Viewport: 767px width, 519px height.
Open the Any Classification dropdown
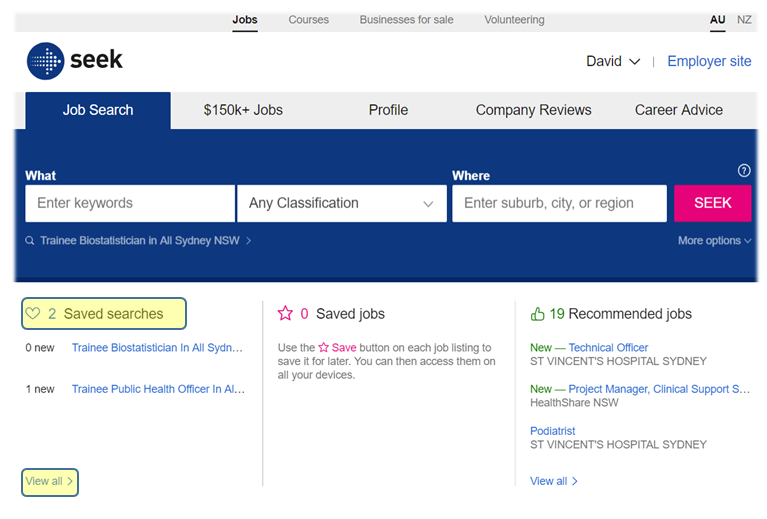(x=342, y=203)
